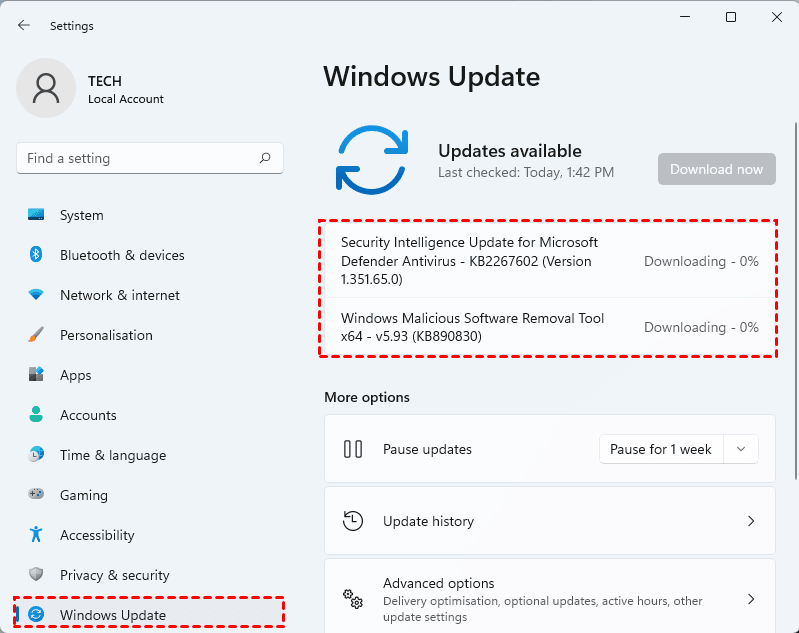The width and height of the screenshot is (799, 633).
Task: Click the Settings window title
Action: pyautogui.click(x=72, y=26)
